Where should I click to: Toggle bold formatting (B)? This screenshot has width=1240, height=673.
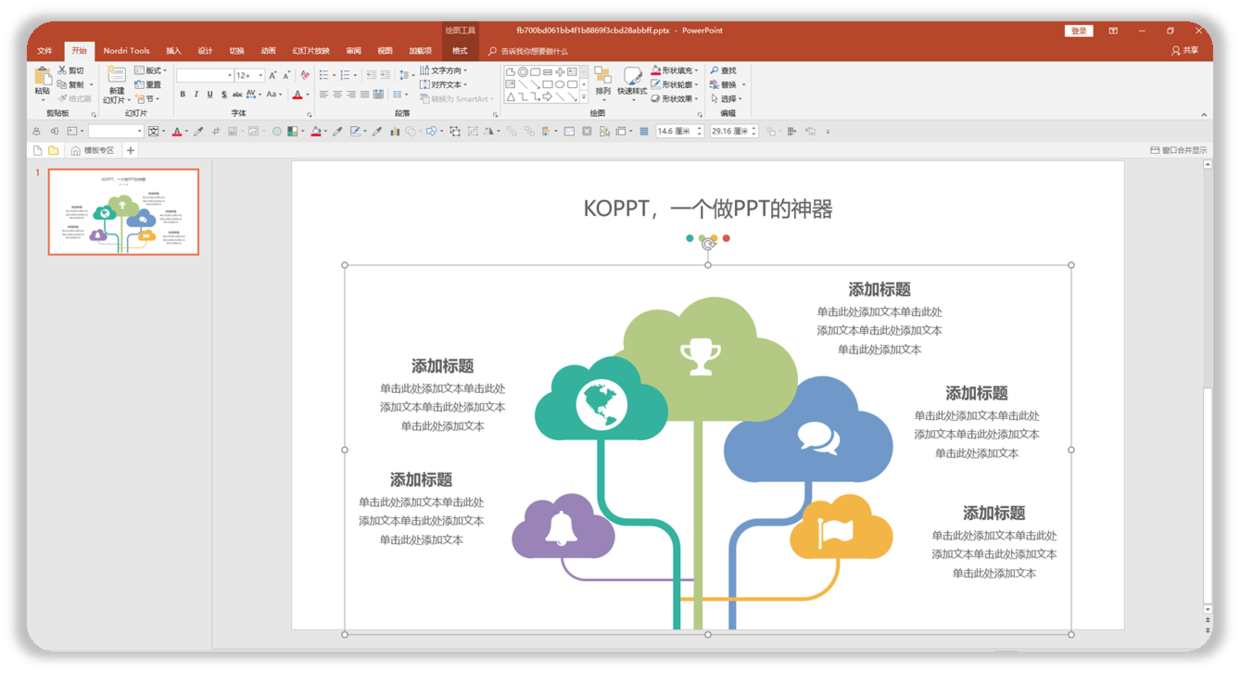tap(183, 94)
